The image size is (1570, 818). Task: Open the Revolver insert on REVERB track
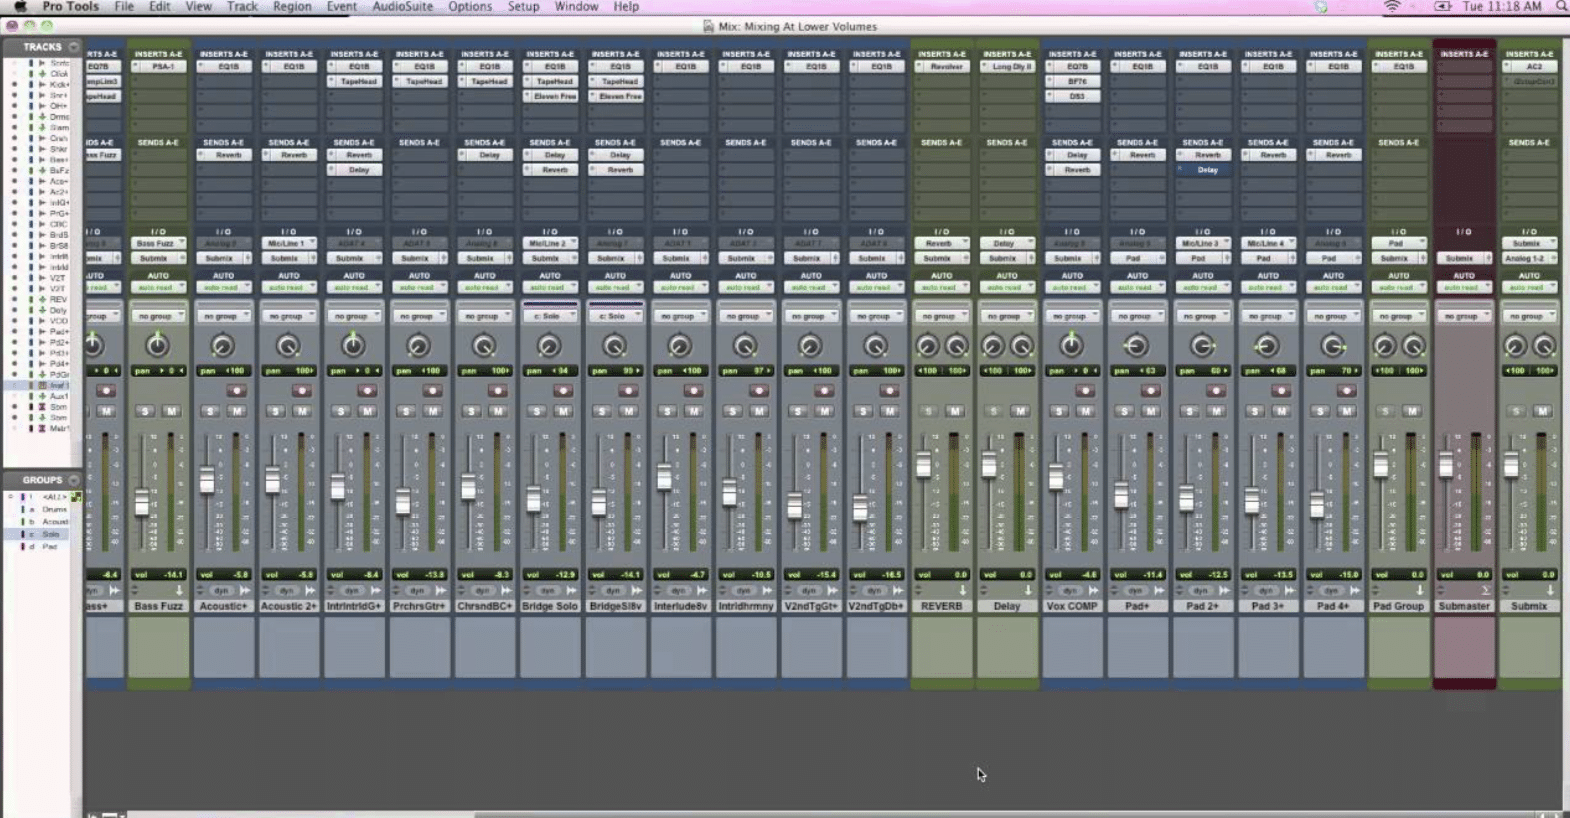942,67
